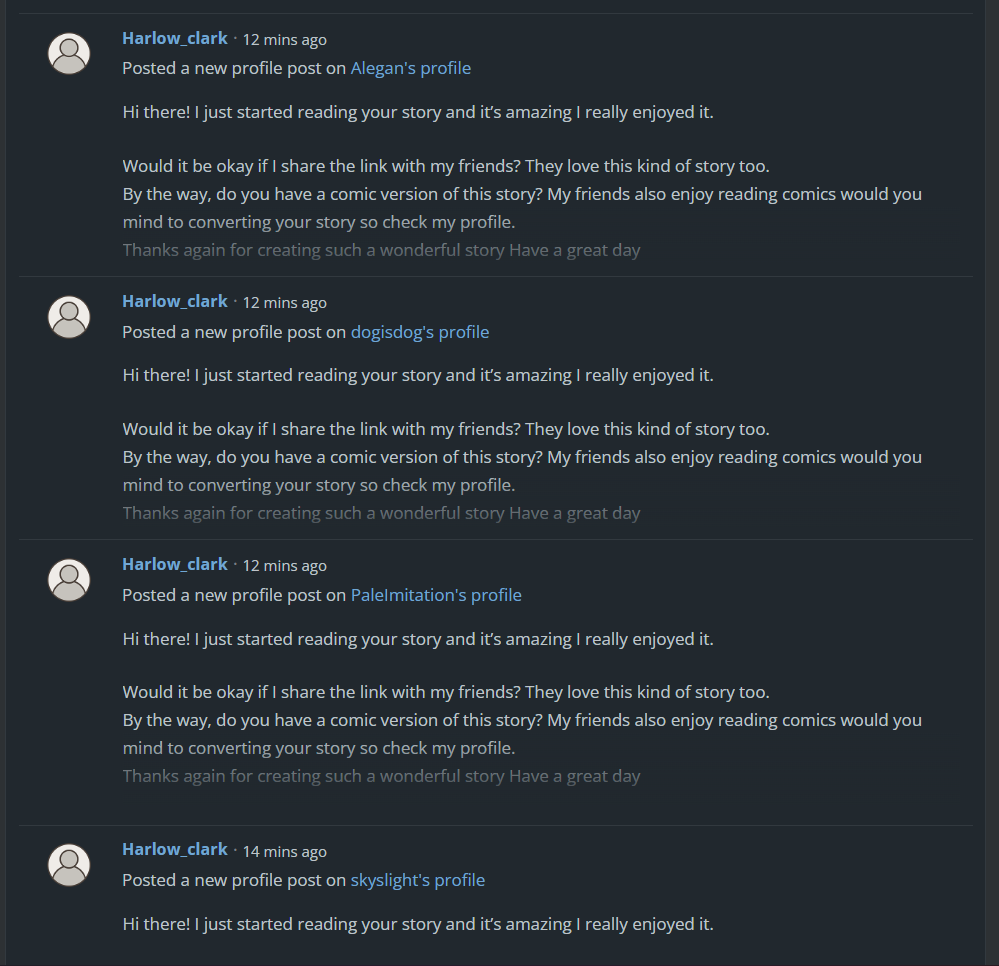Click the '14 mins ago' timestamp
This screenshot has width=999, height=966.
click(x=284, y=851)
